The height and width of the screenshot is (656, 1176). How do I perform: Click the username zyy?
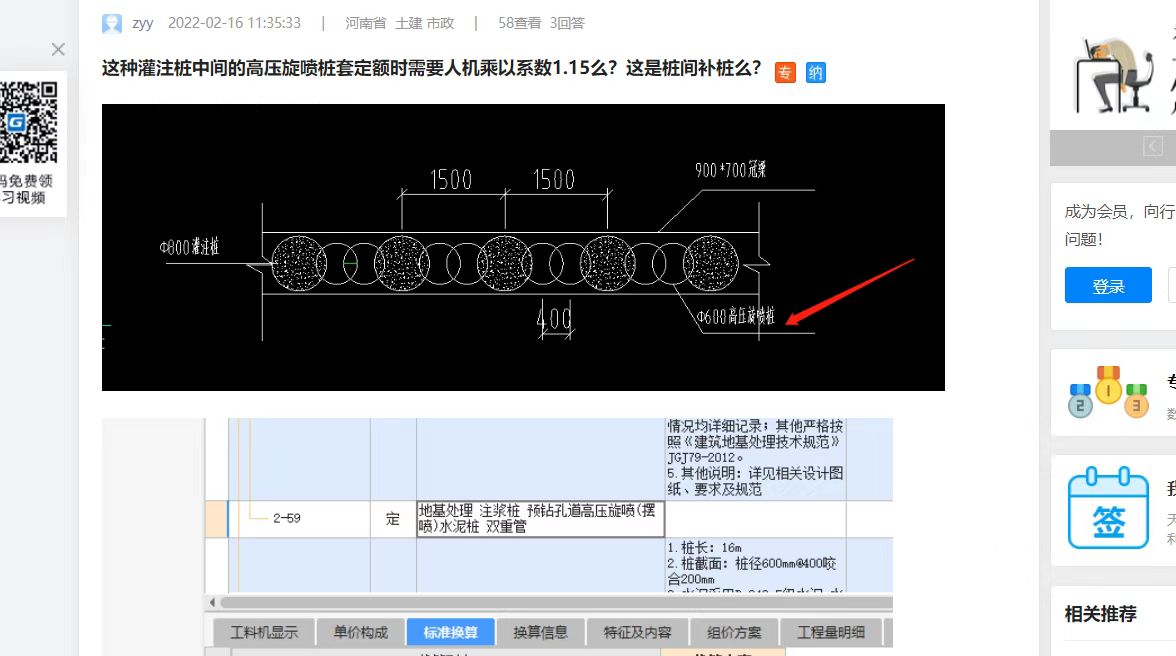pyautogui.click(x=142, y=23)
